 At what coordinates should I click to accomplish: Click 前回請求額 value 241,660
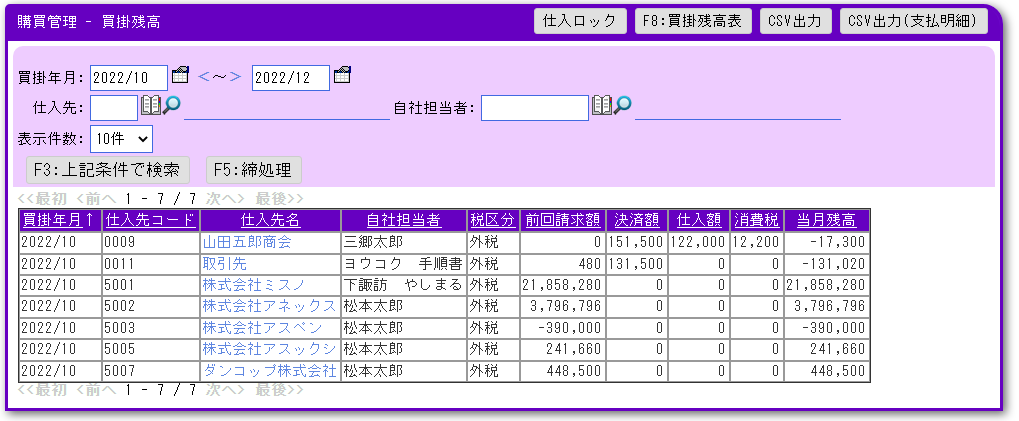[574, 350]
